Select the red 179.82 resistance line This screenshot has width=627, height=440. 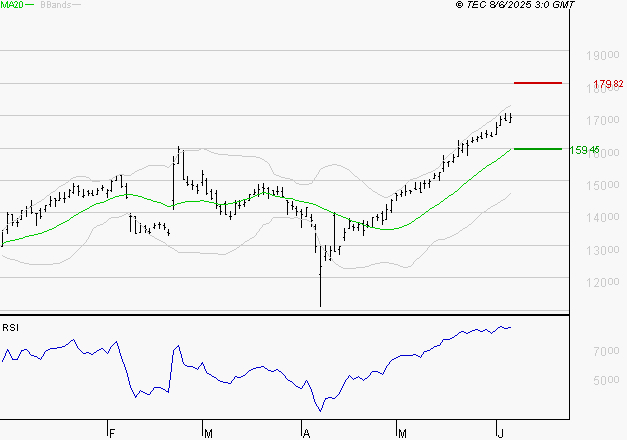(x=537, y=82)
